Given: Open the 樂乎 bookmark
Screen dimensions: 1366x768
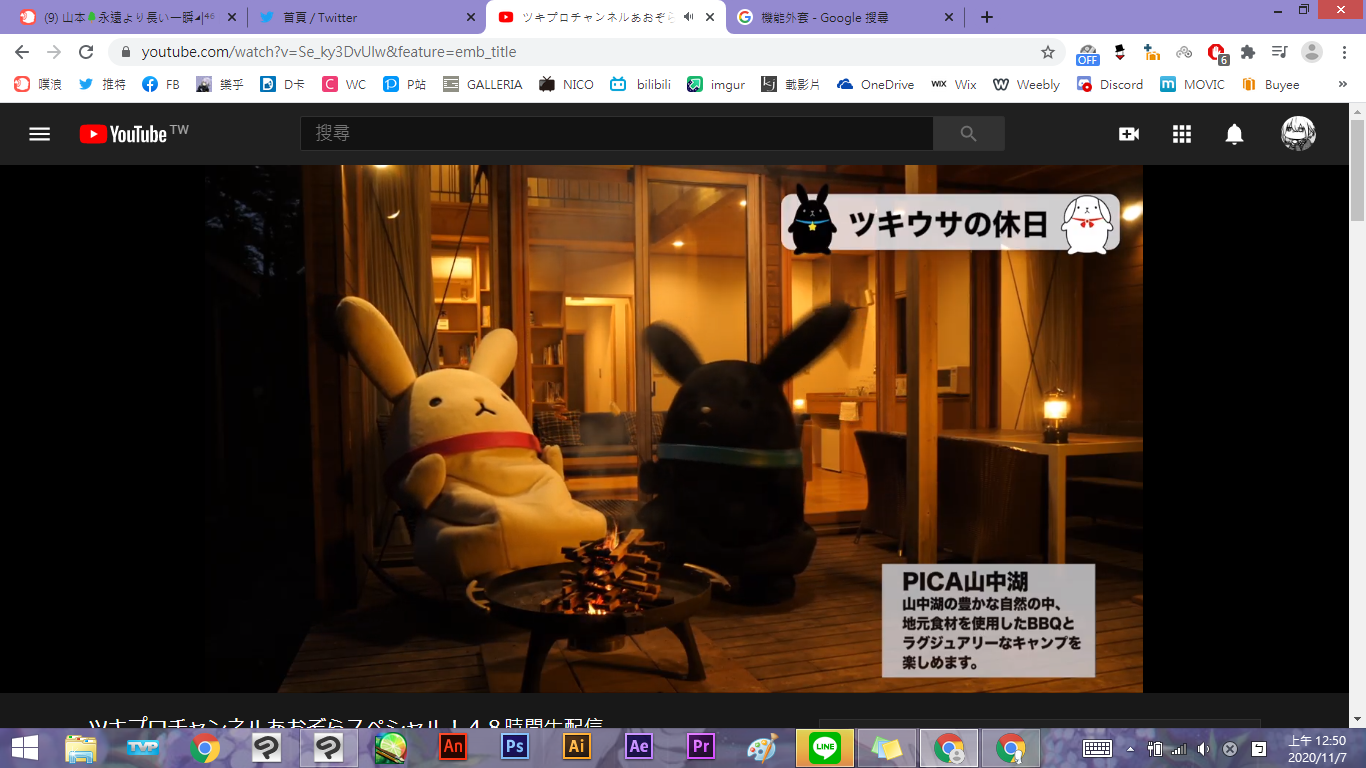Looking at the screenshot, I should click(220, 85).
